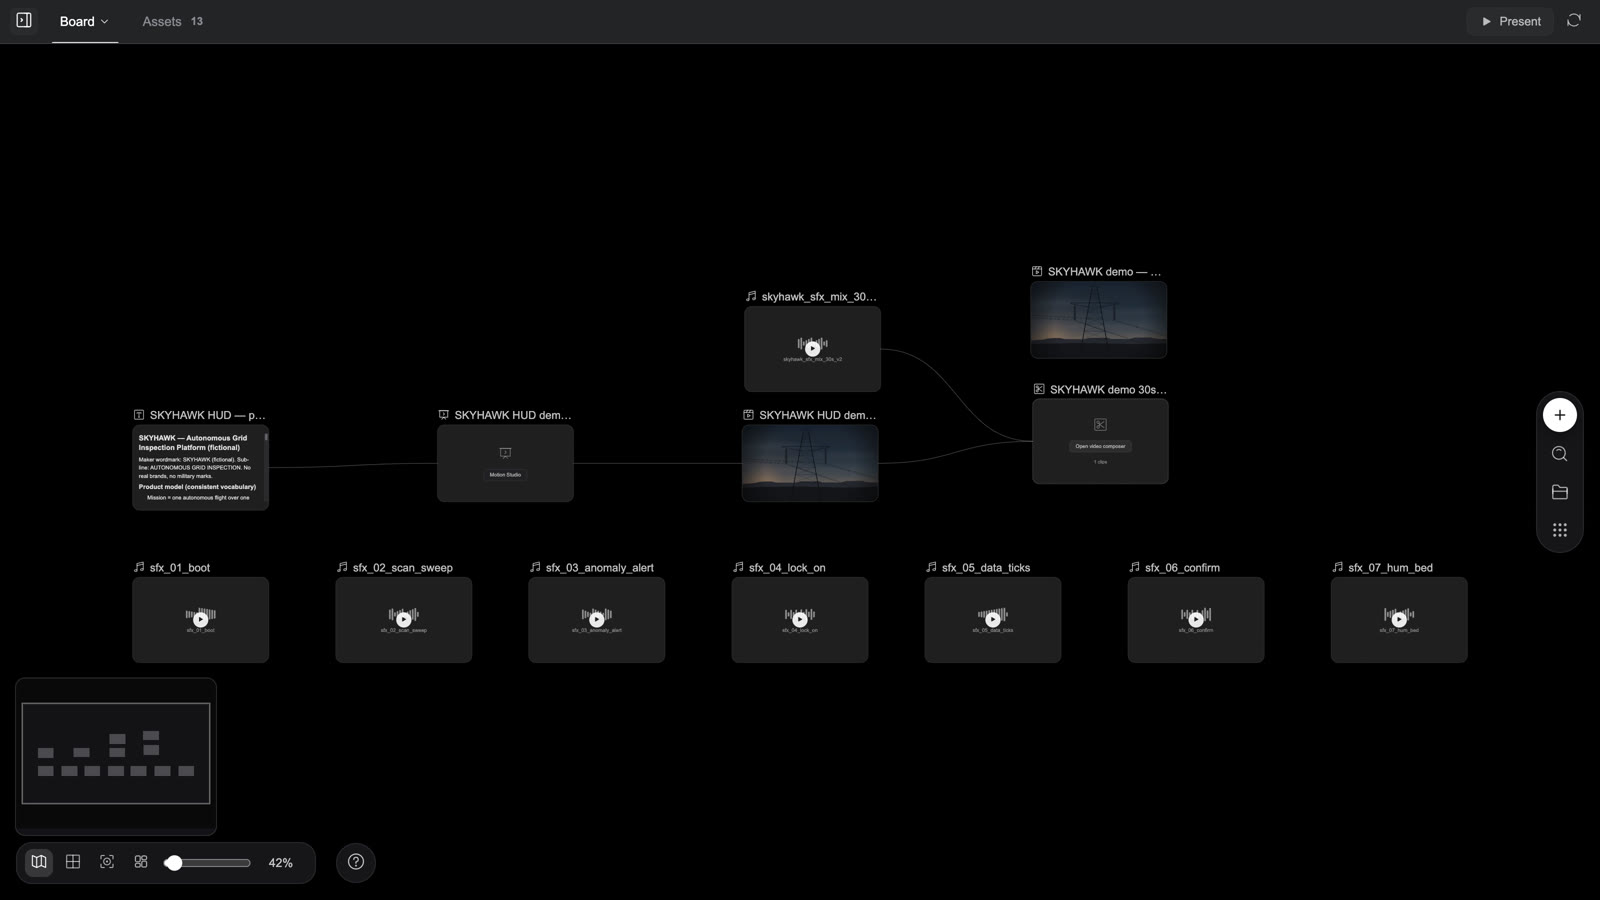This screenshot has width=1600, height=900.
Task: Play the sfx_05_data_ticks audio
Action: coord(993,619)
